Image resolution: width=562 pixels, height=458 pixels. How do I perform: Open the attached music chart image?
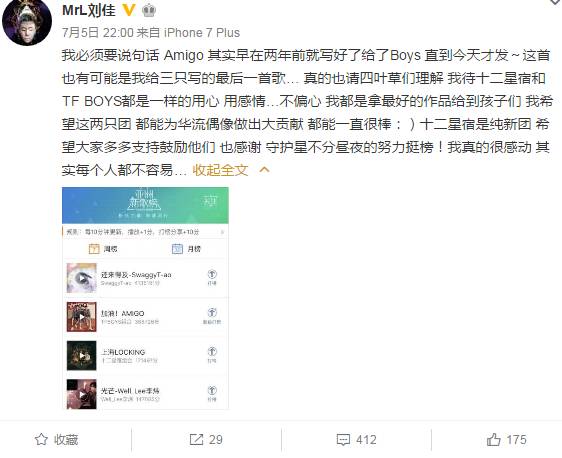(x=145, y=298)
